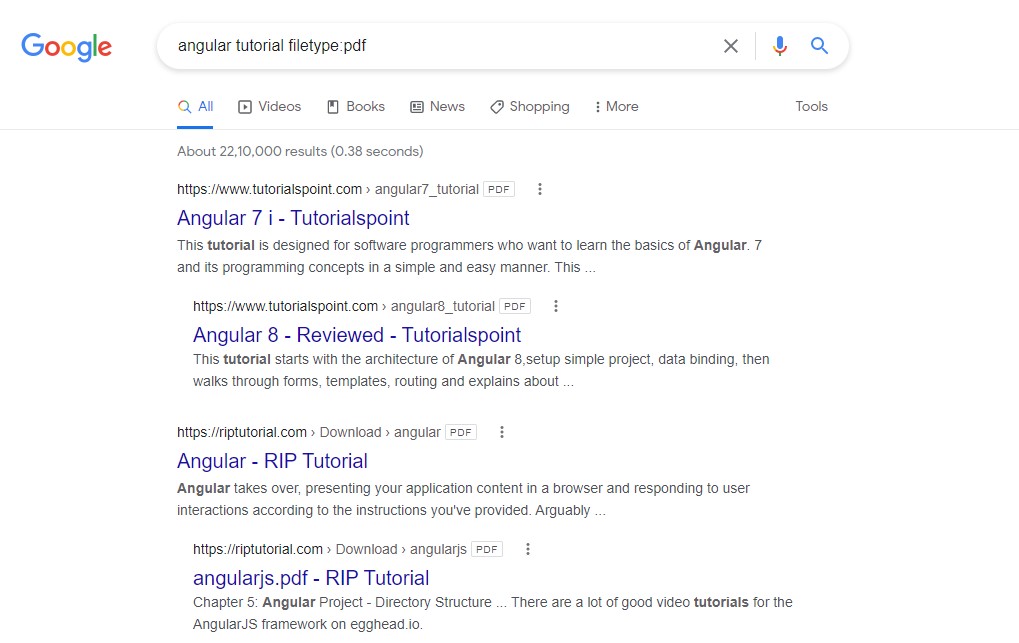Click inside the search query field
Image resolution: width=1019 pixels, height=643 pixels.
(x=440, y=46)
